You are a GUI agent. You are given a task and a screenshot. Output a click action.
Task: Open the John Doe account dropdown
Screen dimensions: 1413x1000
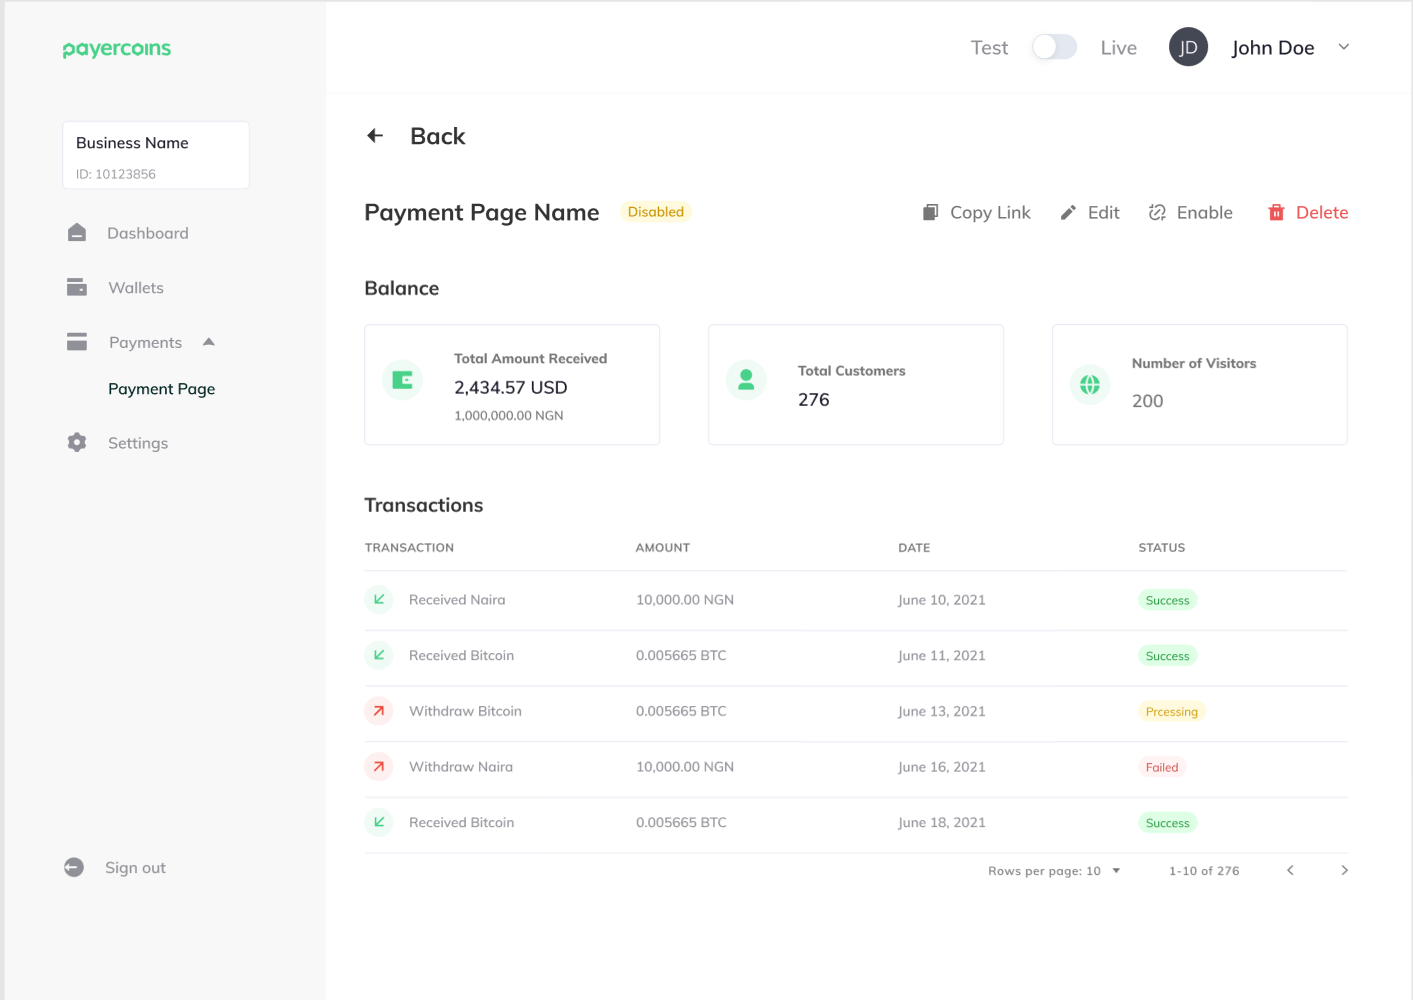click(1343, 47)
